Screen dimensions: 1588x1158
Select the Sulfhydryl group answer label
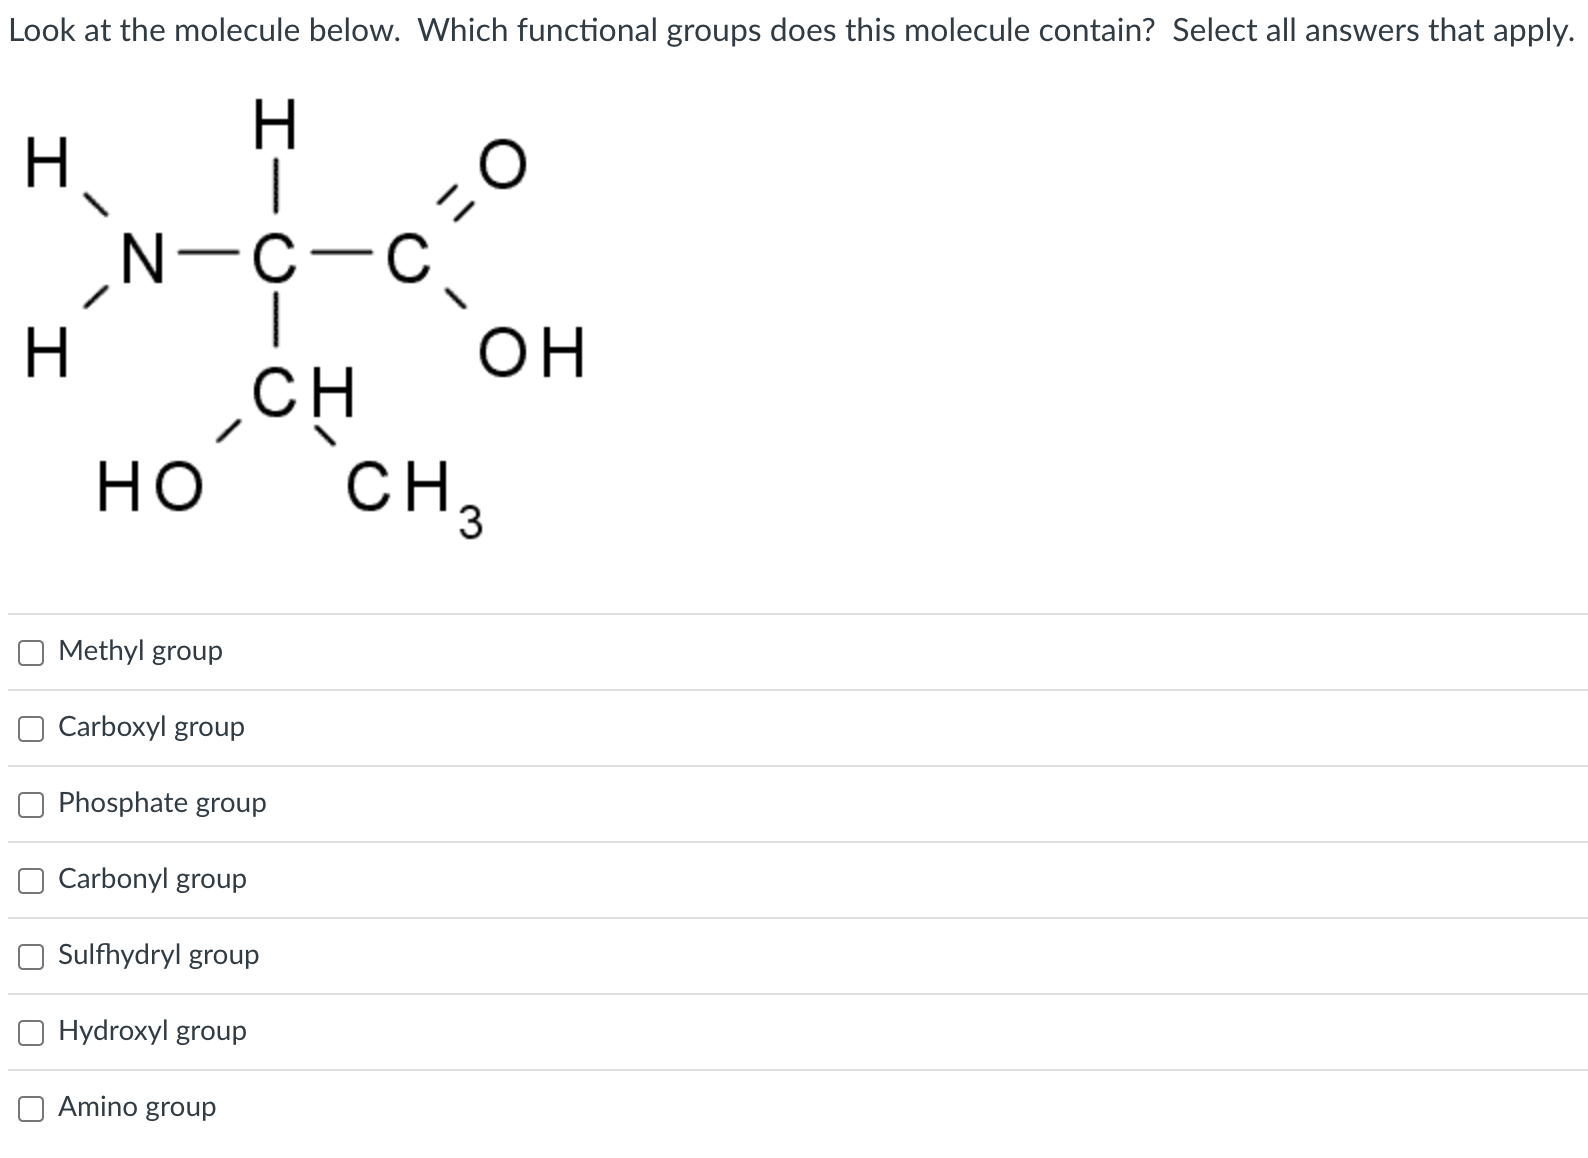coord(158,955)
